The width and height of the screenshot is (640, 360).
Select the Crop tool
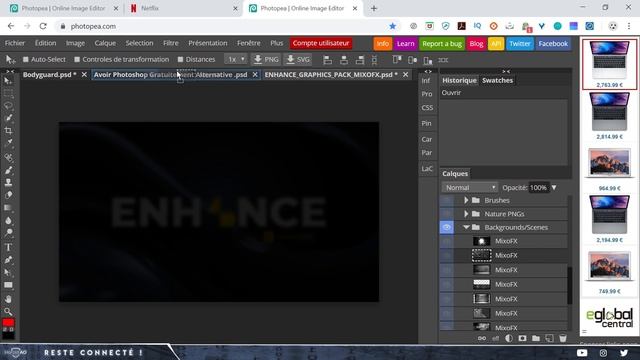(8, 131)
